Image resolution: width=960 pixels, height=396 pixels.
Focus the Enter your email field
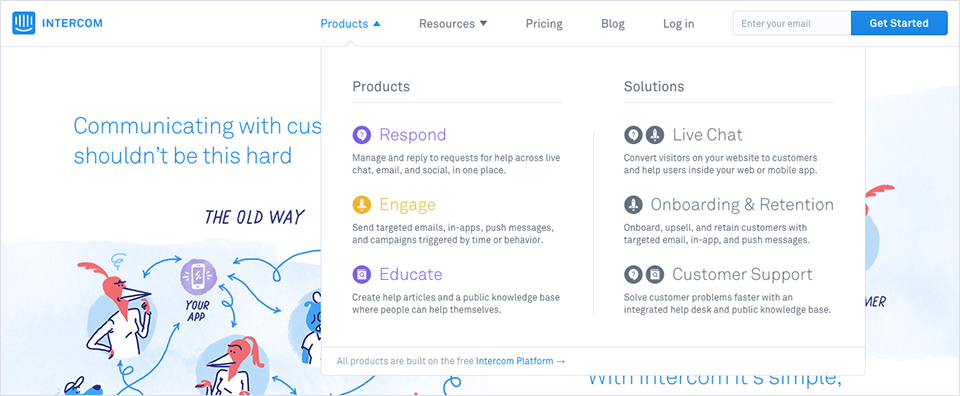pos(792,23)
